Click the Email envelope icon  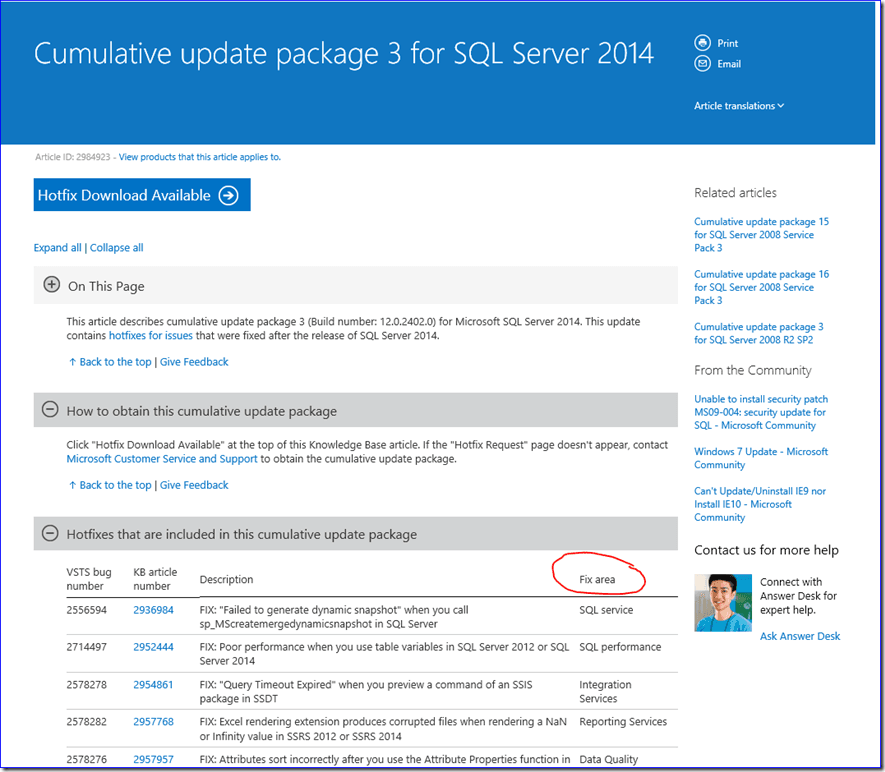tap(702, 64)
